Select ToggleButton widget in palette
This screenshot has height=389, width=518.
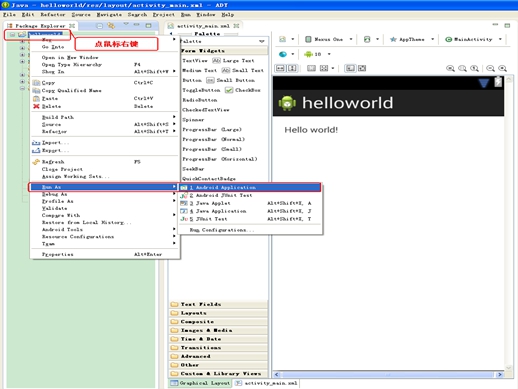point(201,90)
